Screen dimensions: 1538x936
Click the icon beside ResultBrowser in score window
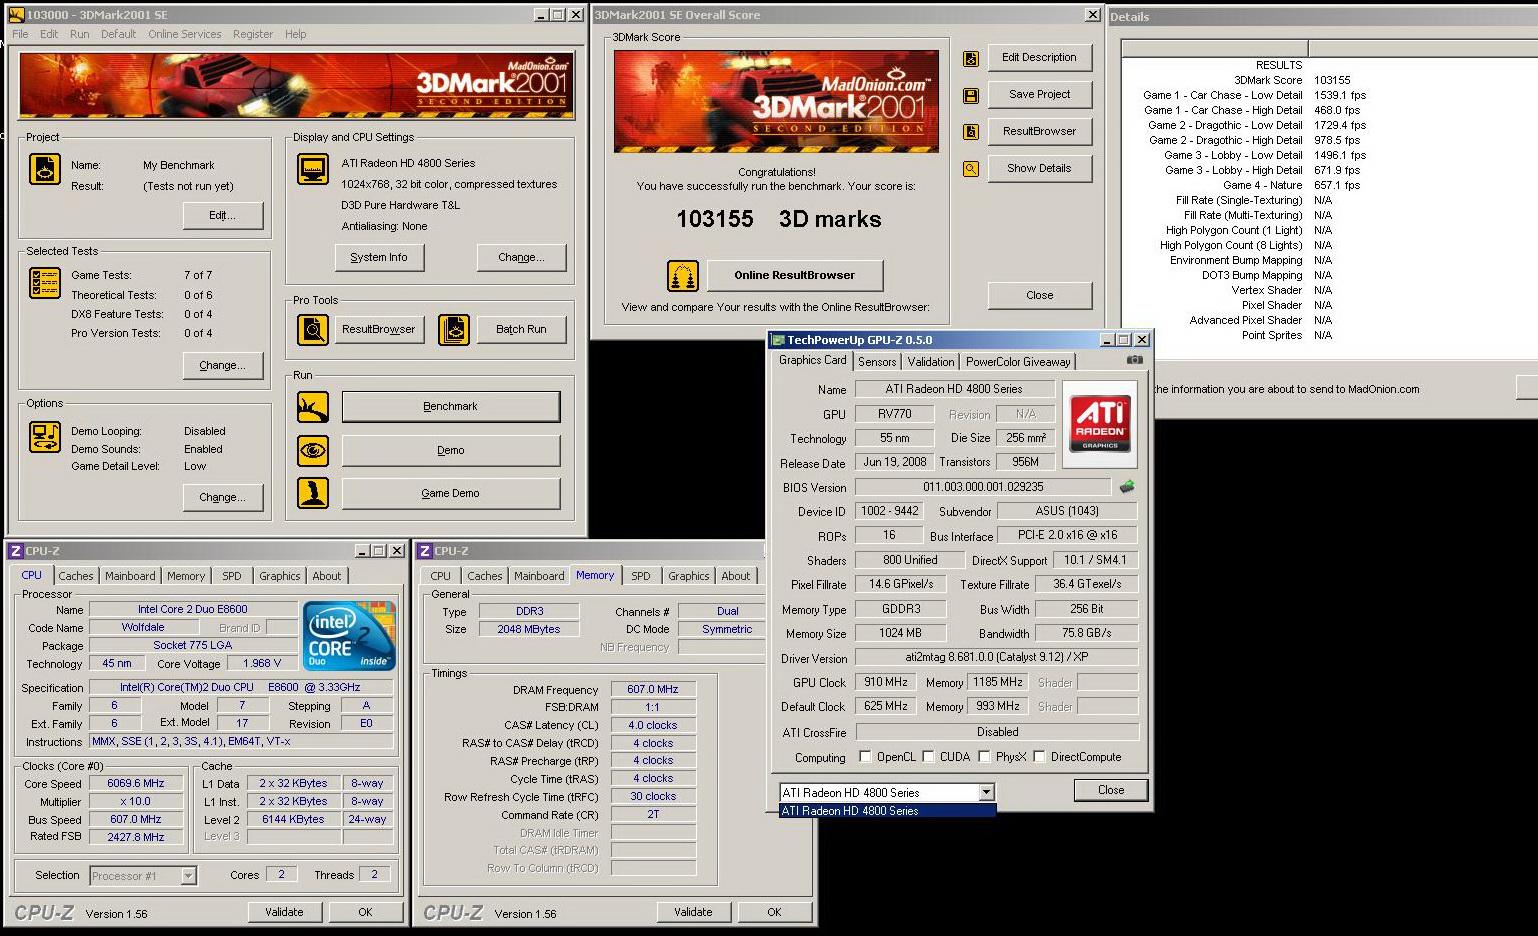pyautogui.click(x=970, y=132)
